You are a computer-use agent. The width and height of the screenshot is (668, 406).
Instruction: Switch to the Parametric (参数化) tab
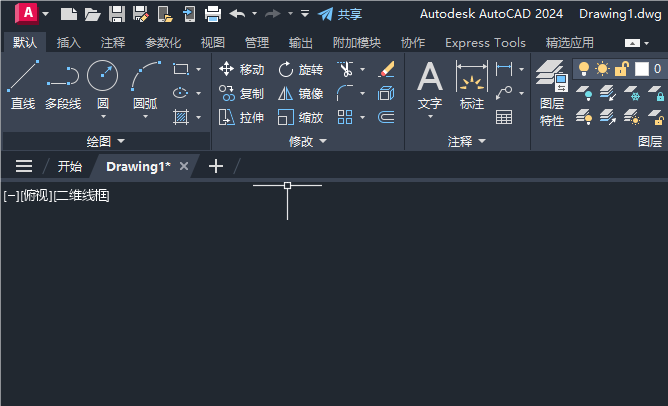163,43
